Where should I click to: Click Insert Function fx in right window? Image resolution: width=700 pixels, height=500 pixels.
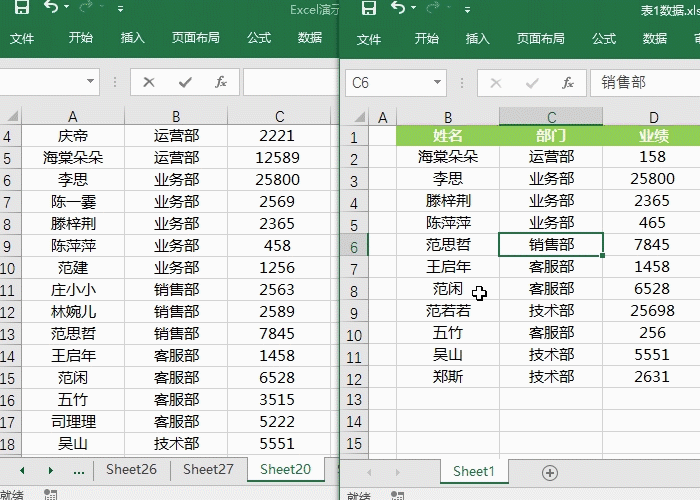tap(568, 83)
